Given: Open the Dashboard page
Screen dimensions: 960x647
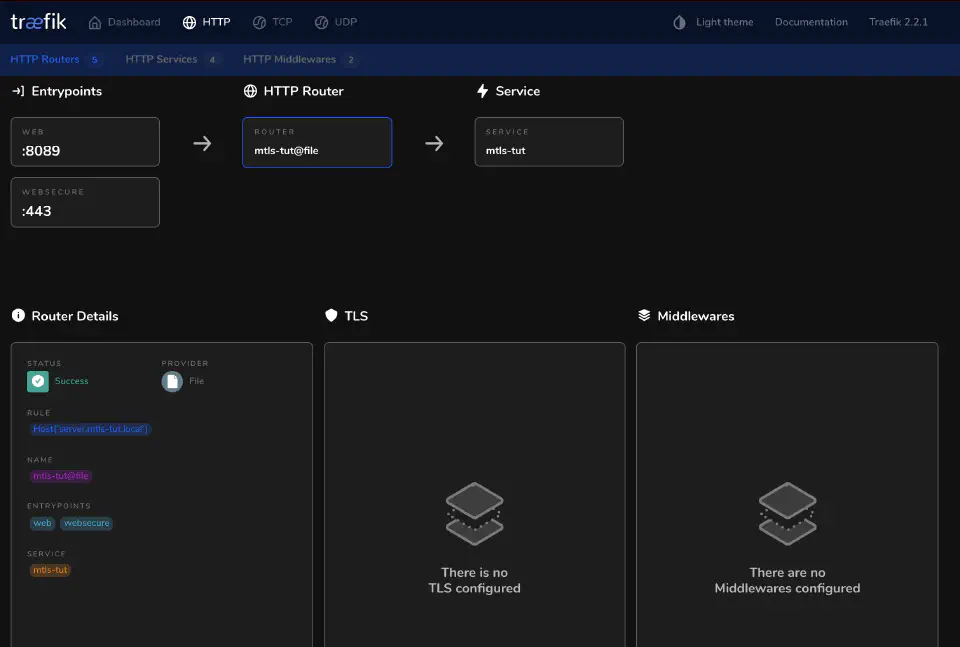Looking at the screenshot, I should [124, 23].
